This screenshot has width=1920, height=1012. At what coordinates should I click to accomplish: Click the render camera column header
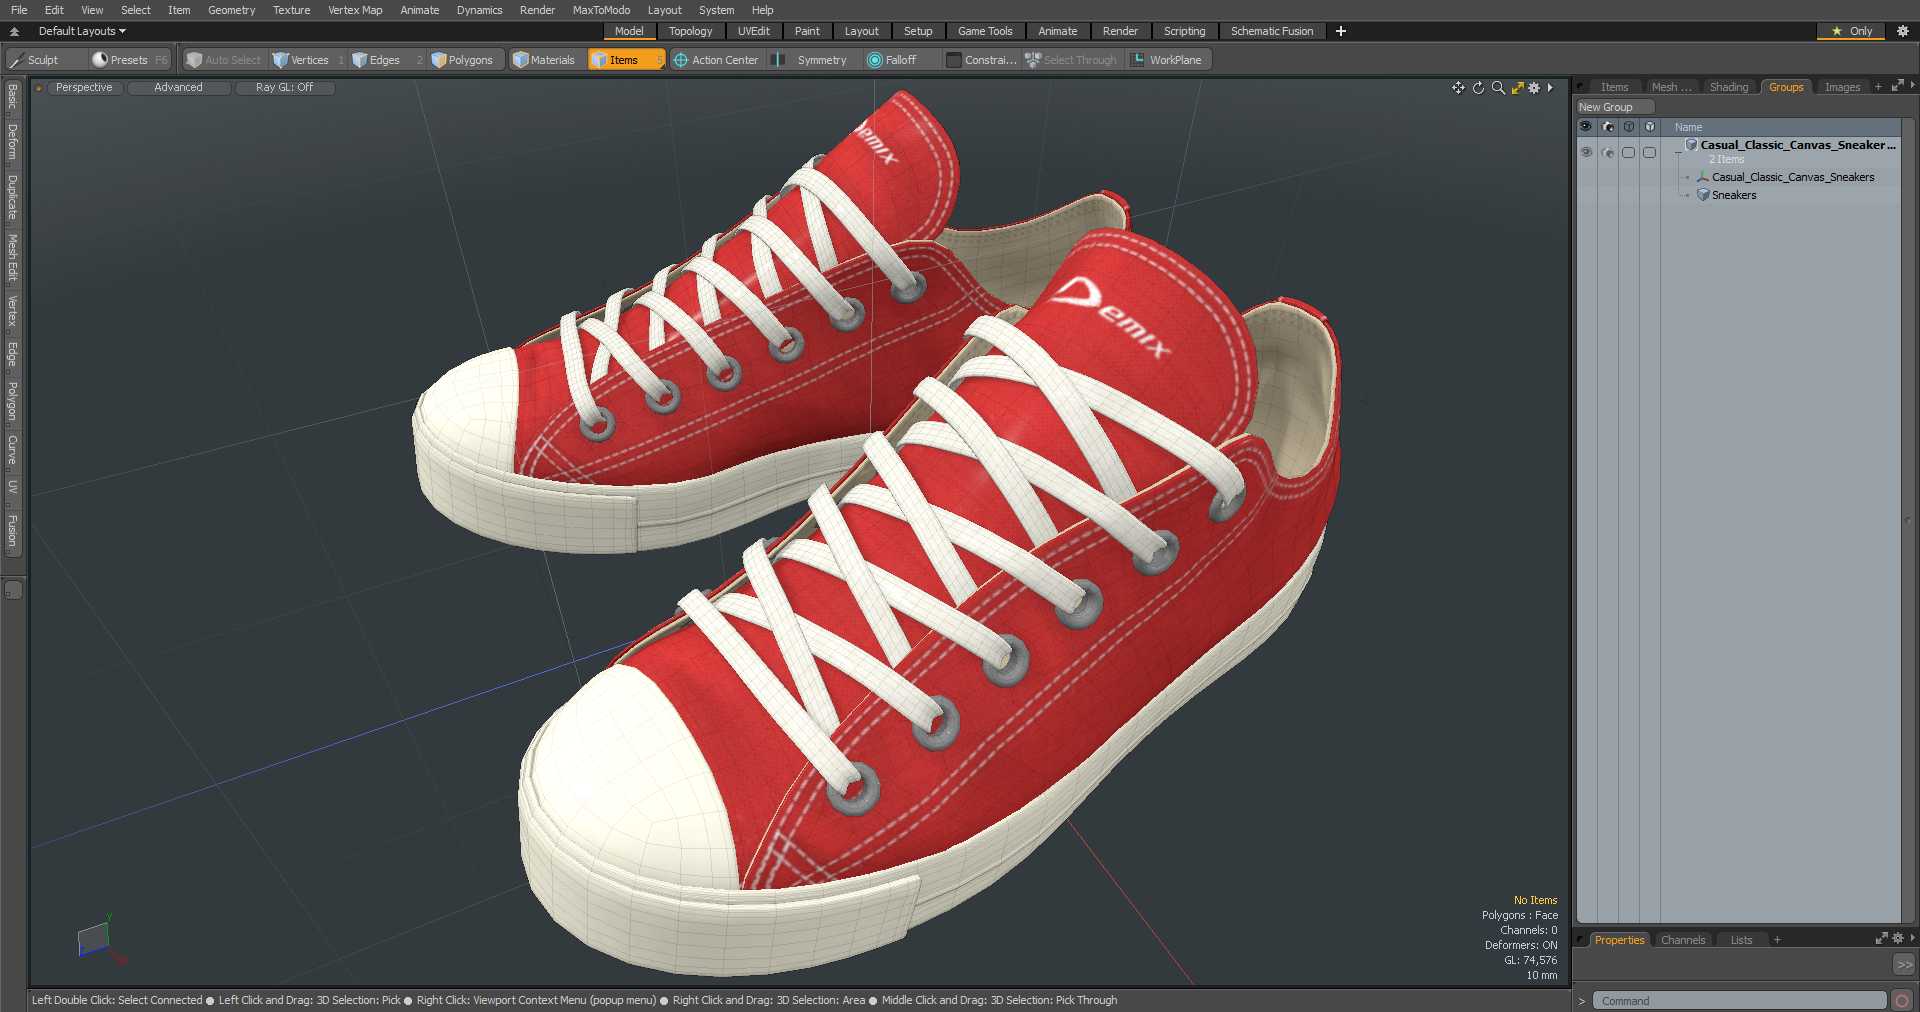1608,127
